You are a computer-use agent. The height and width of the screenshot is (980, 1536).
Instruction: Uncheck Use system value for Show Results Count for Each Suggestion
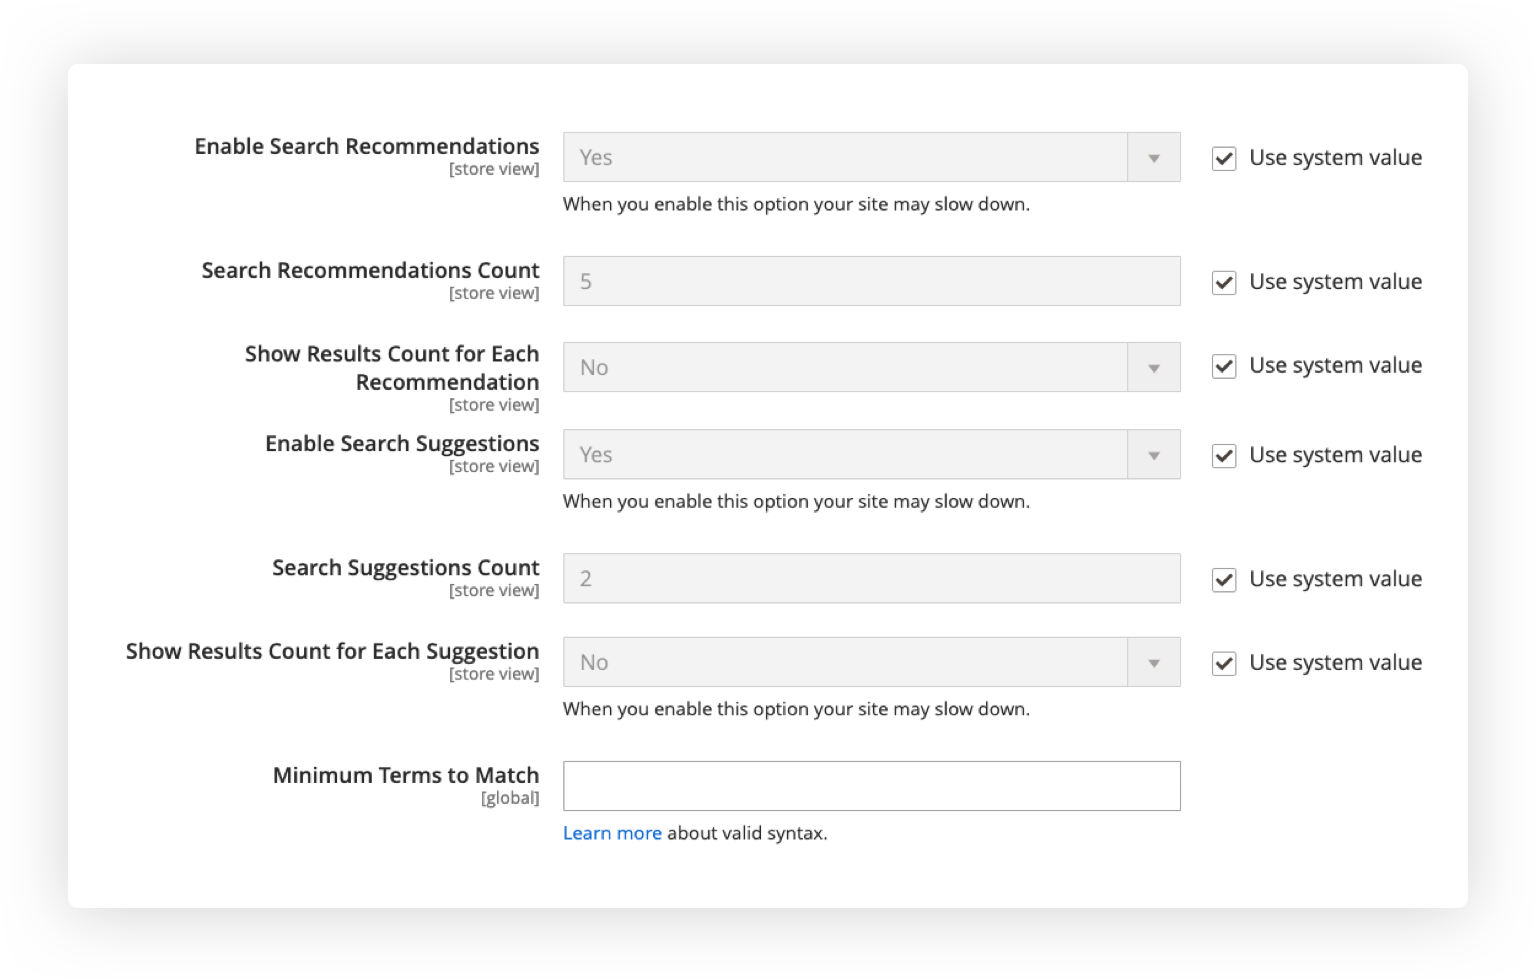pyautogui.click(x=1223, y=661)
